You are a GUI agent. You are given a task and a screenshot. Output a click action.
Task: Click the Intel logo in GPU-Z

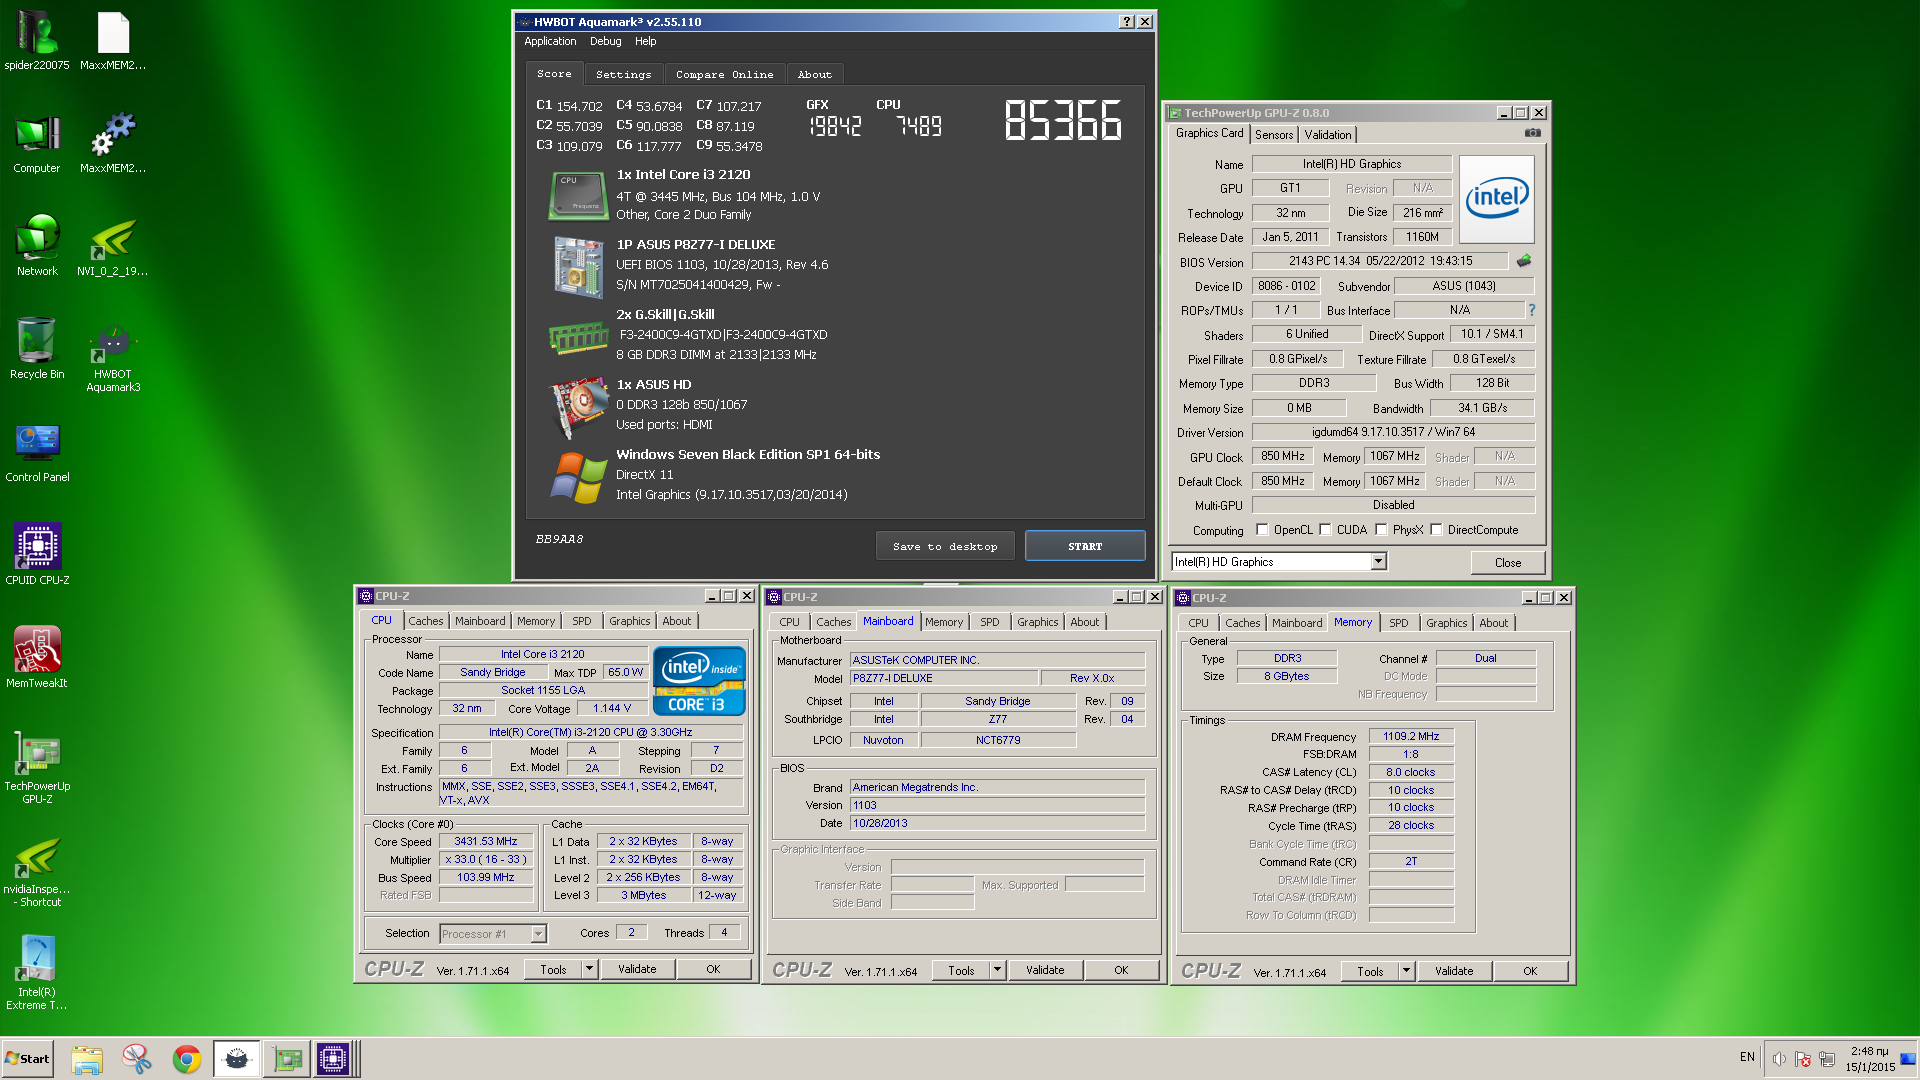click(x=1496, y=198)
